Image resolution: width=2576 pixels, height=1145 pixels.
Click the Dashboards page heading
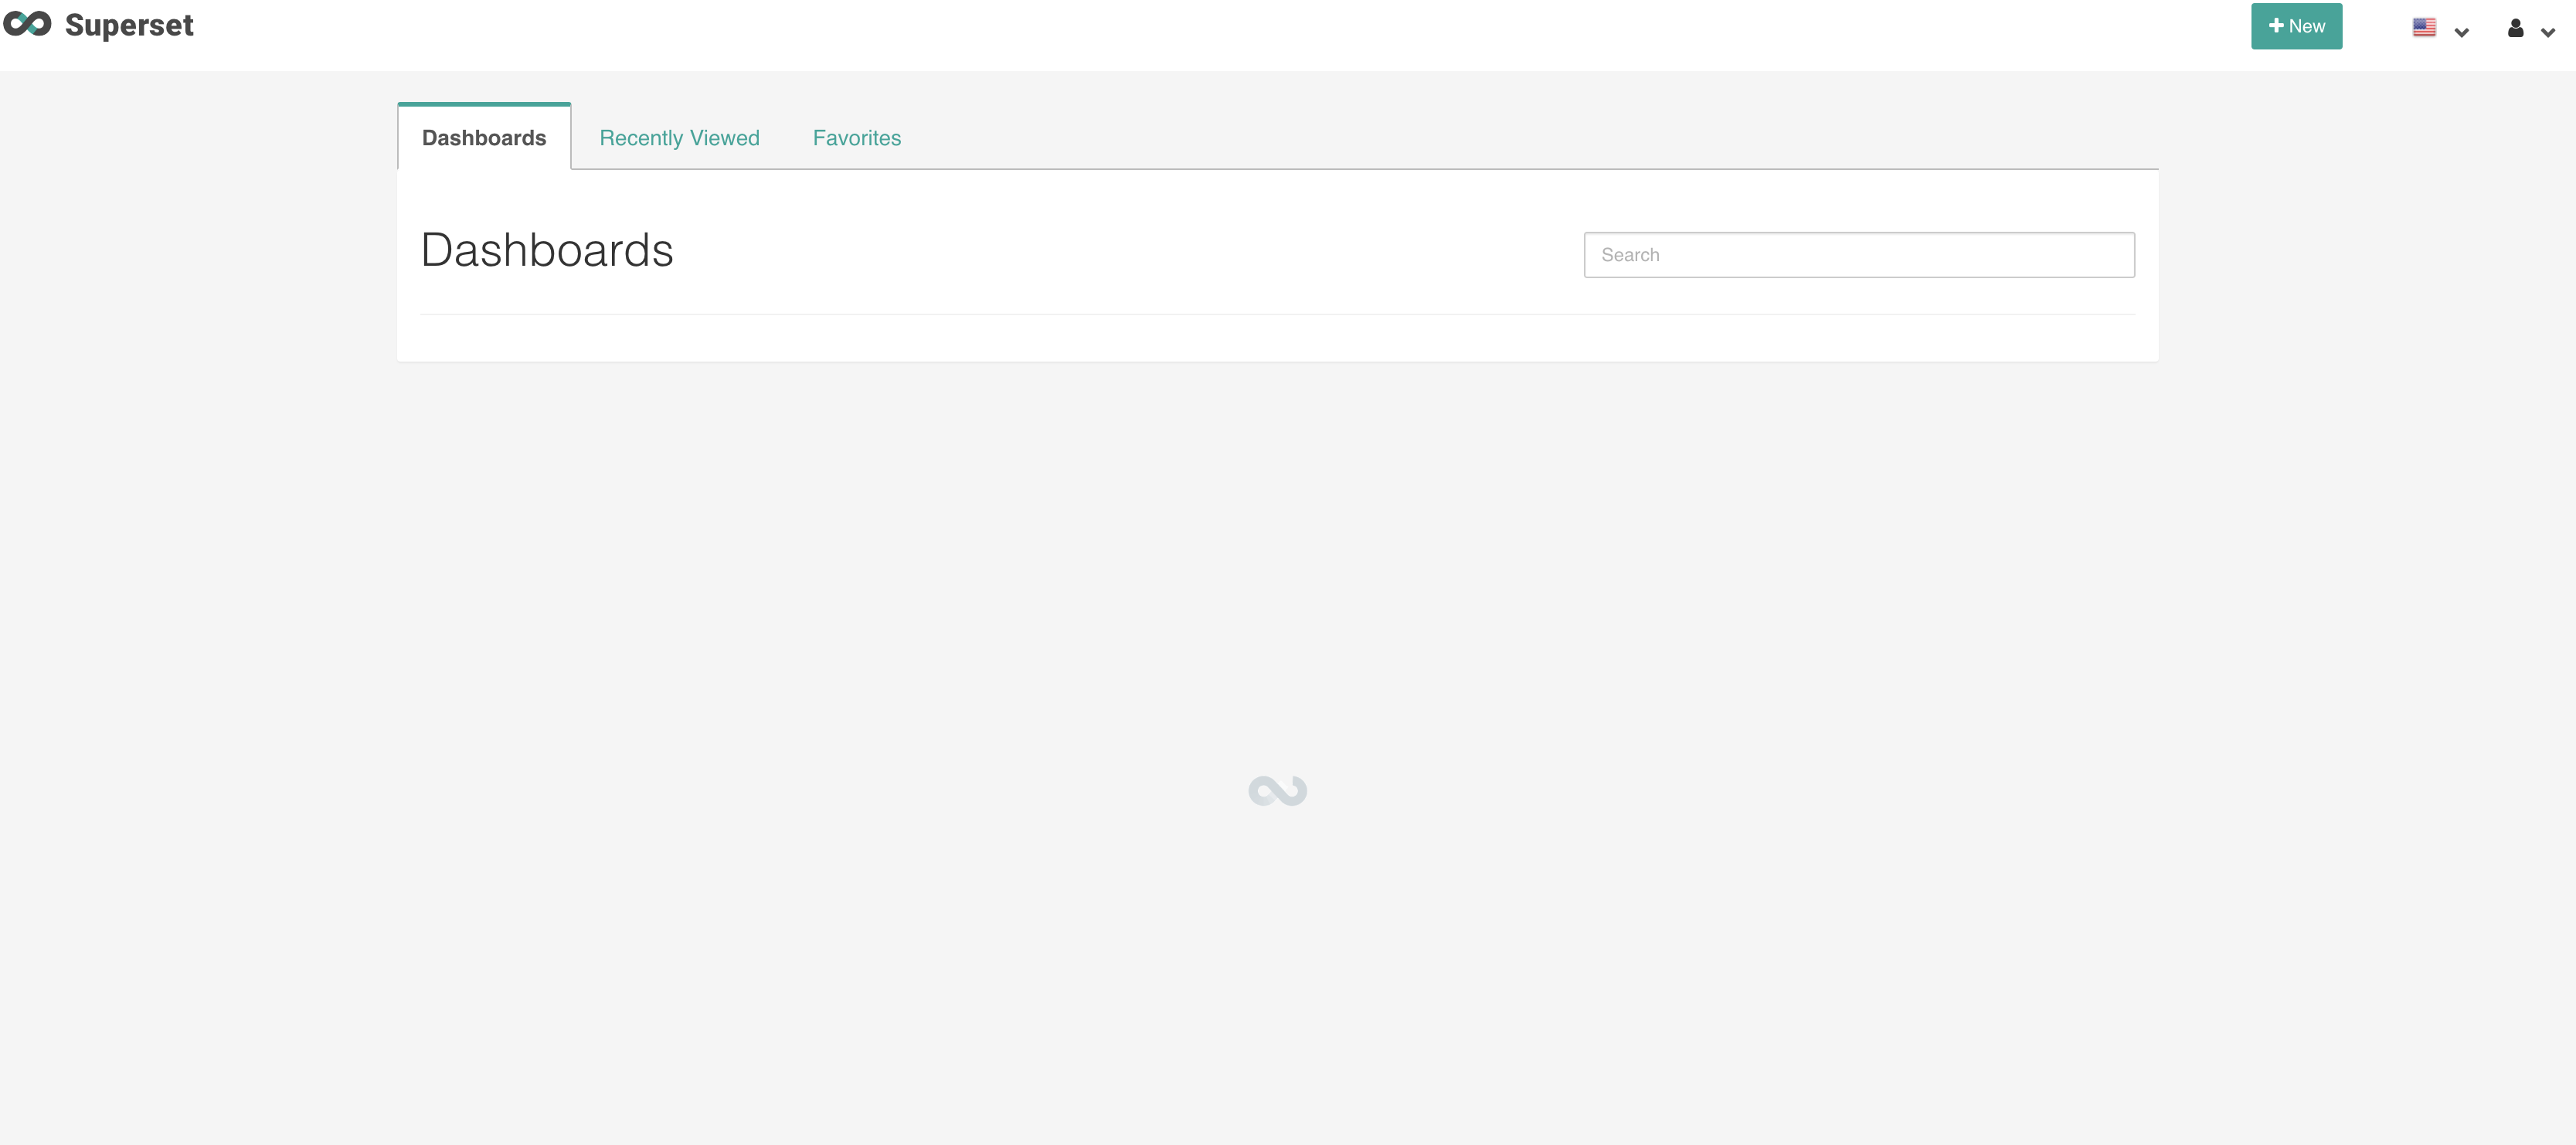click(547, 250)
